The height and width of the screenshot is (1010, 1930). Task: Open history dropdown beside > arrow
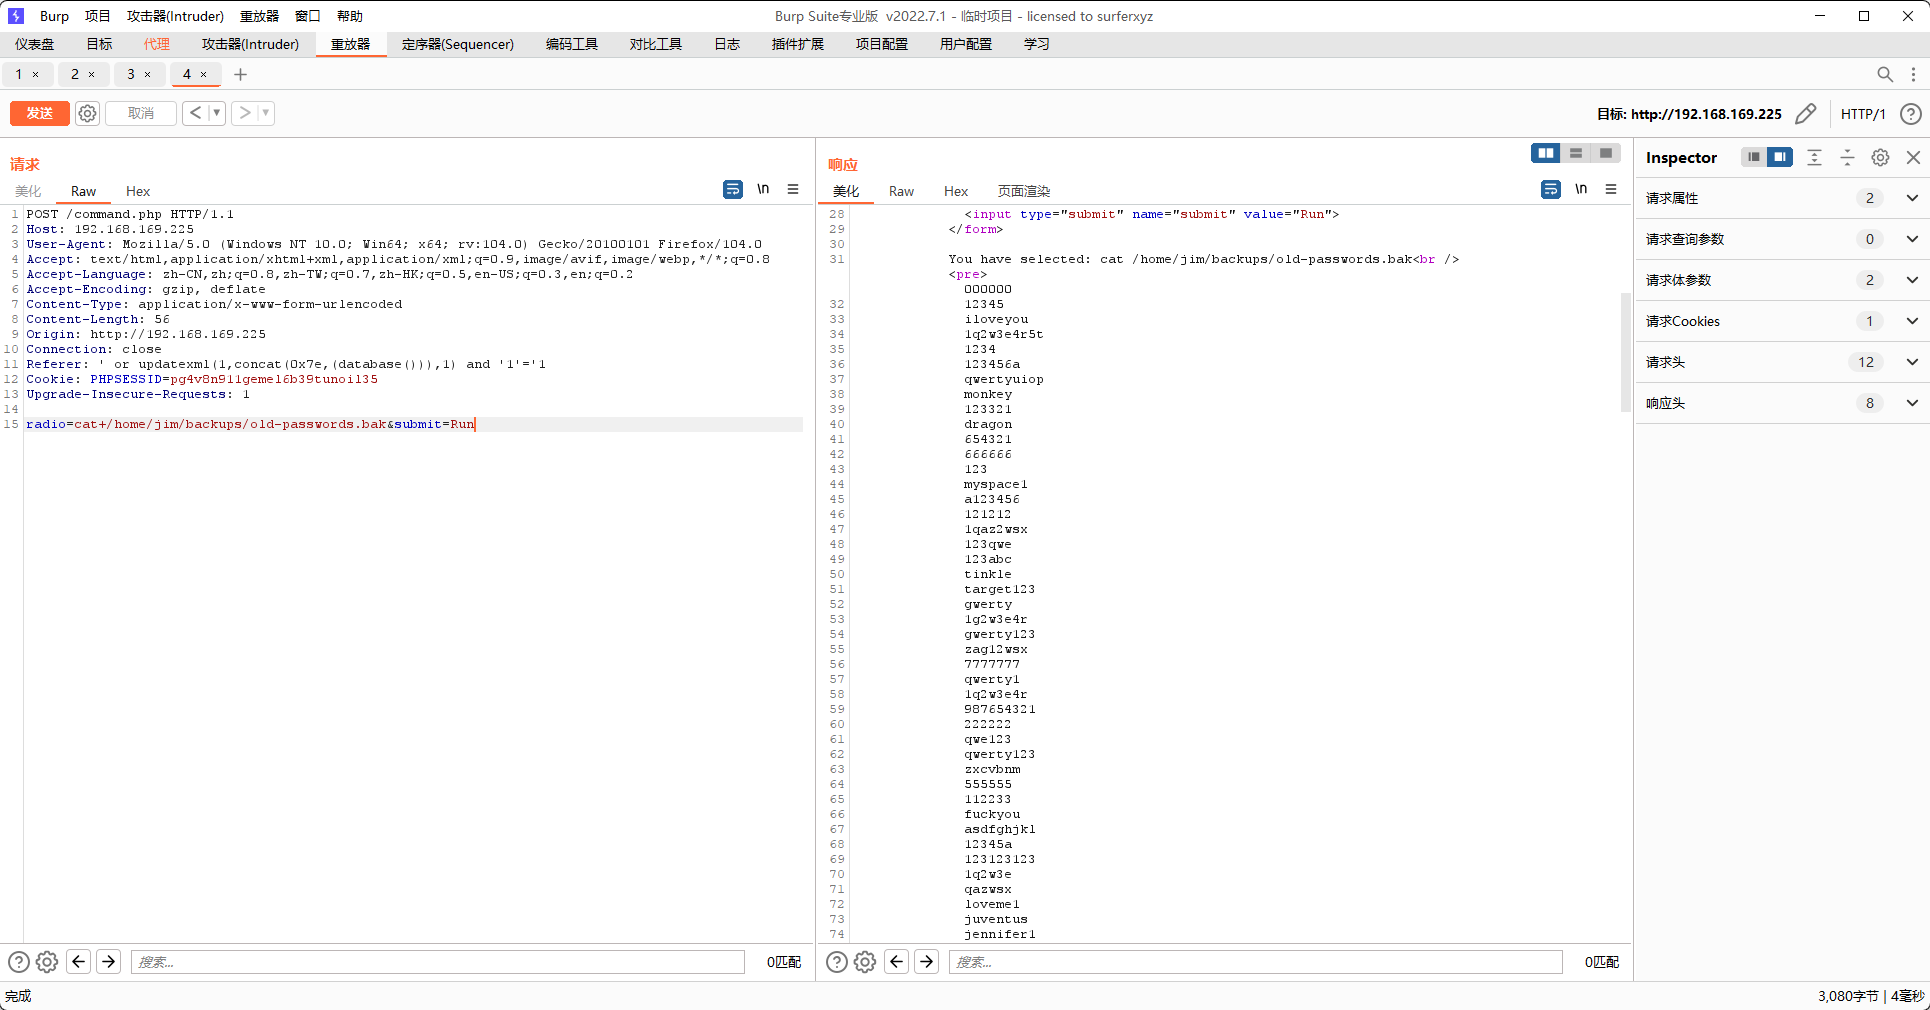266,113
